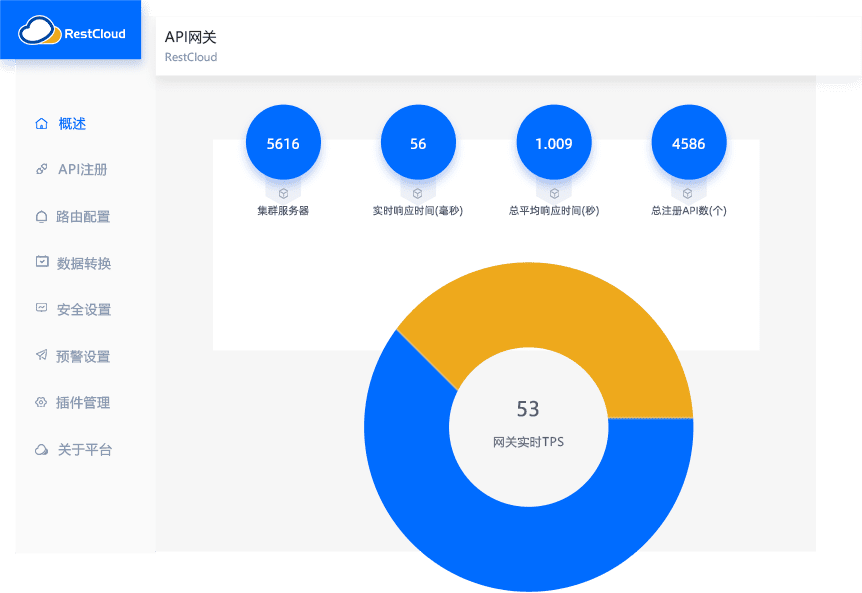
Task: Open 预警设置 from the sidebar menu
Action: tap(85, 355)
